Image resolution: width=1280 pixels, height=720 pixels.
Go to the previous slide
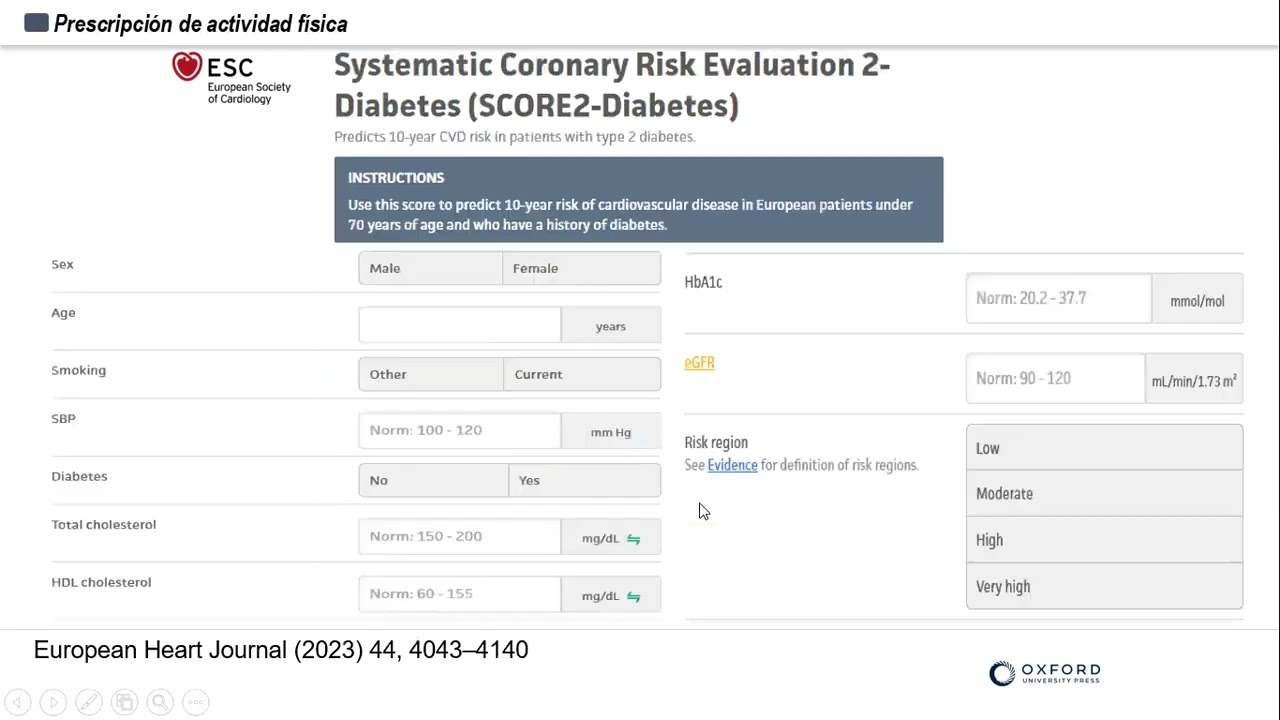point(18,702)
